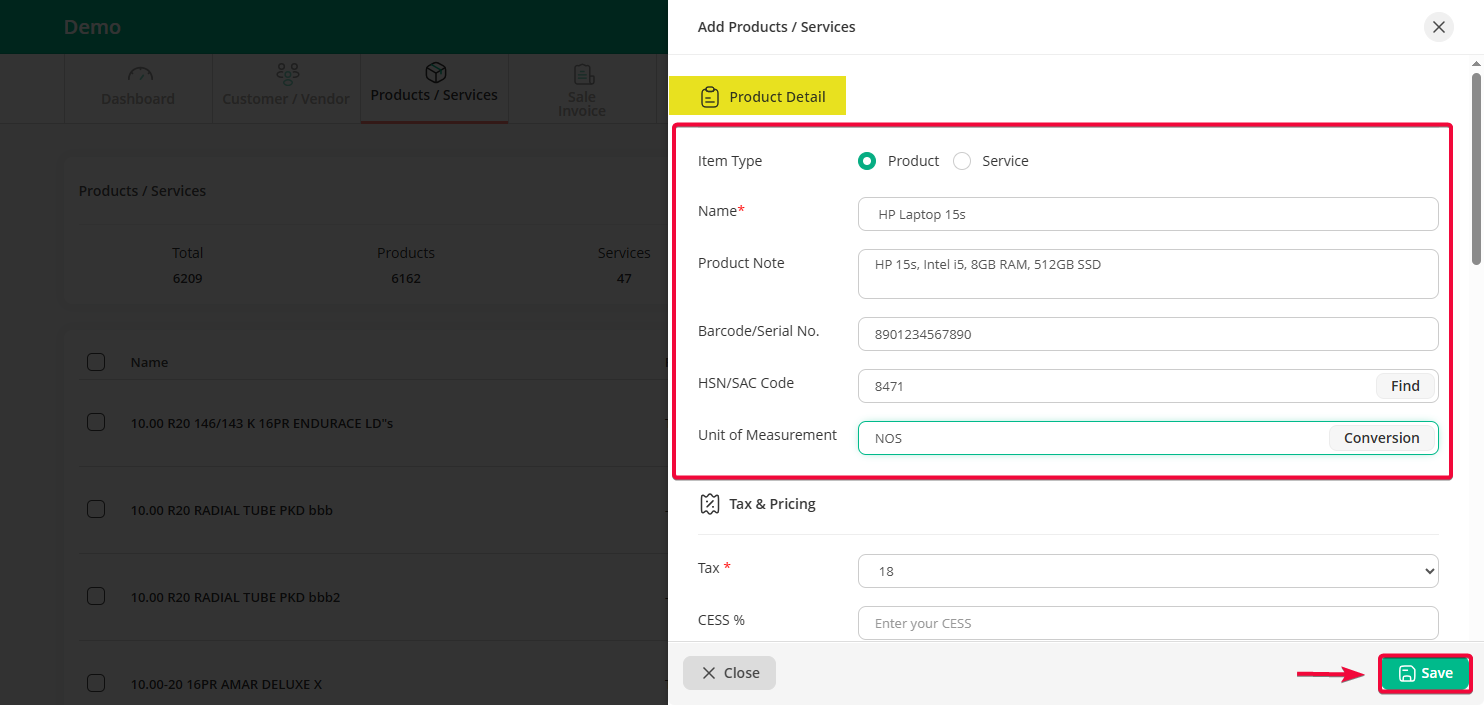
Task: Click the Name column header
Action: [149, 362]
